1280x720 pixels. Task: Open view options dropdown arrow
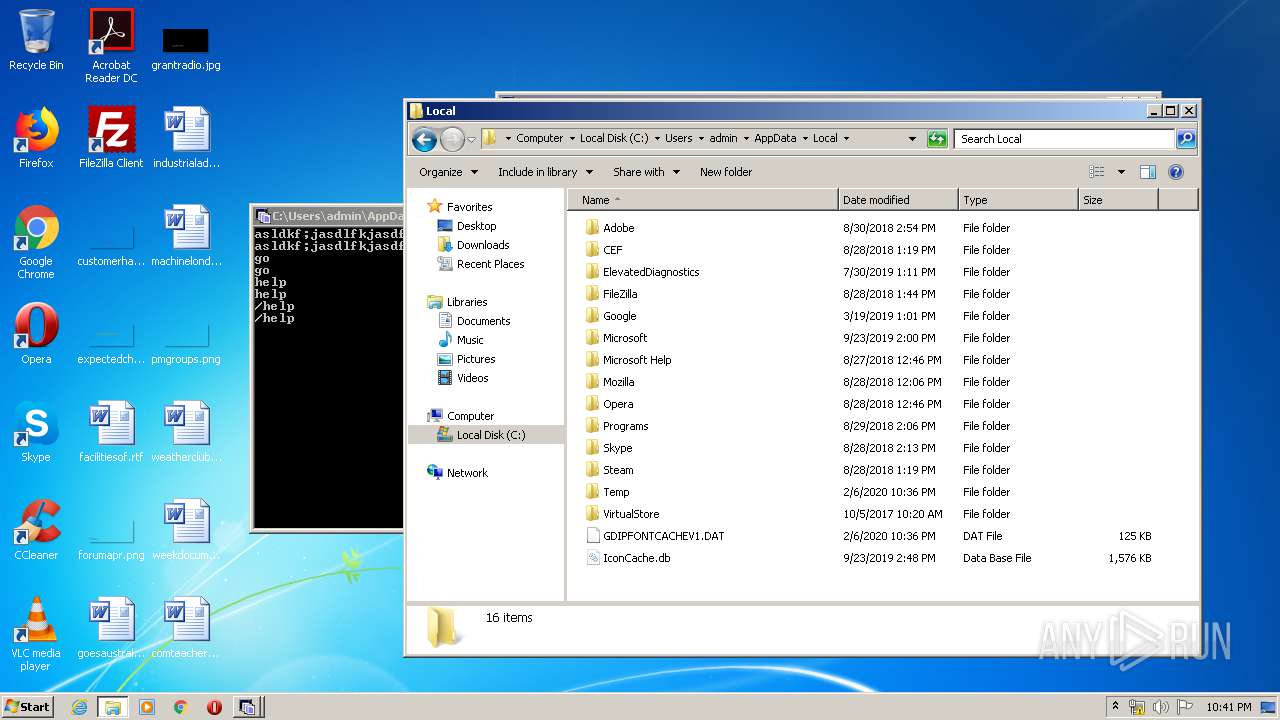(1121, 172)
